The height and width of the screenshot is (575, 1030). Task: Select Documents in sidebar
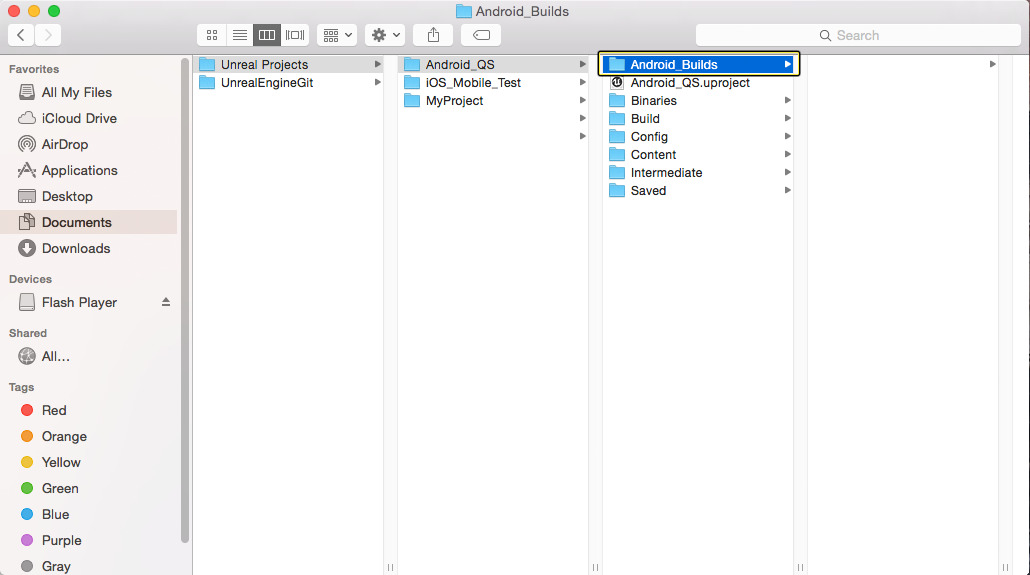[x=89, y=222]
